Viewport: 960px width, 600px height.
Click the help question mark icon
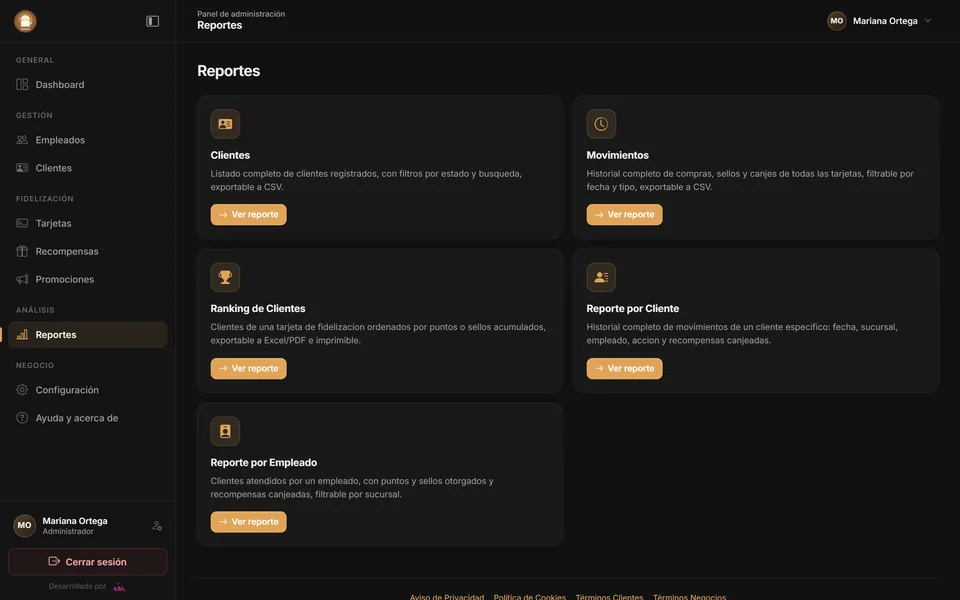click(22, 418)
